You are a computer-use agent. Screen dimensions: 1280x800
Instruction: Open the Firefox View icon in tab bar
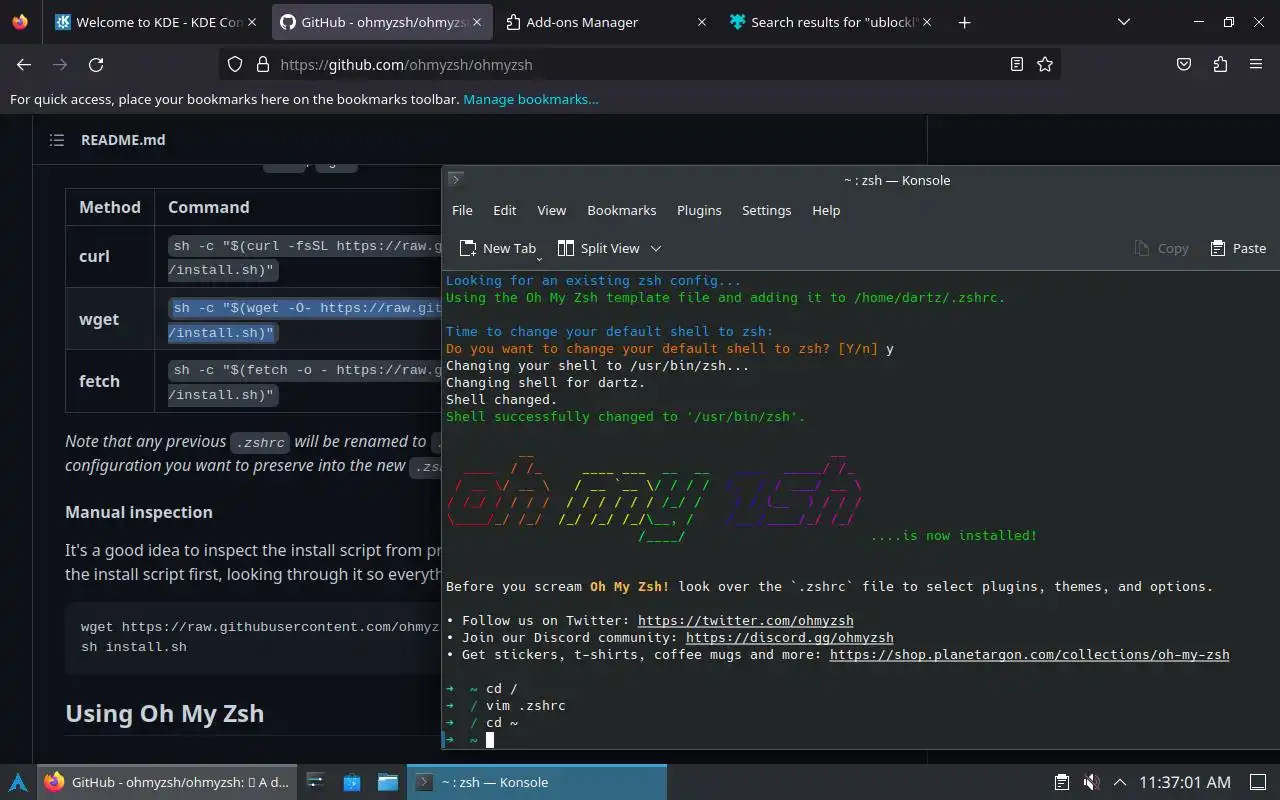(x=20, y=22)
